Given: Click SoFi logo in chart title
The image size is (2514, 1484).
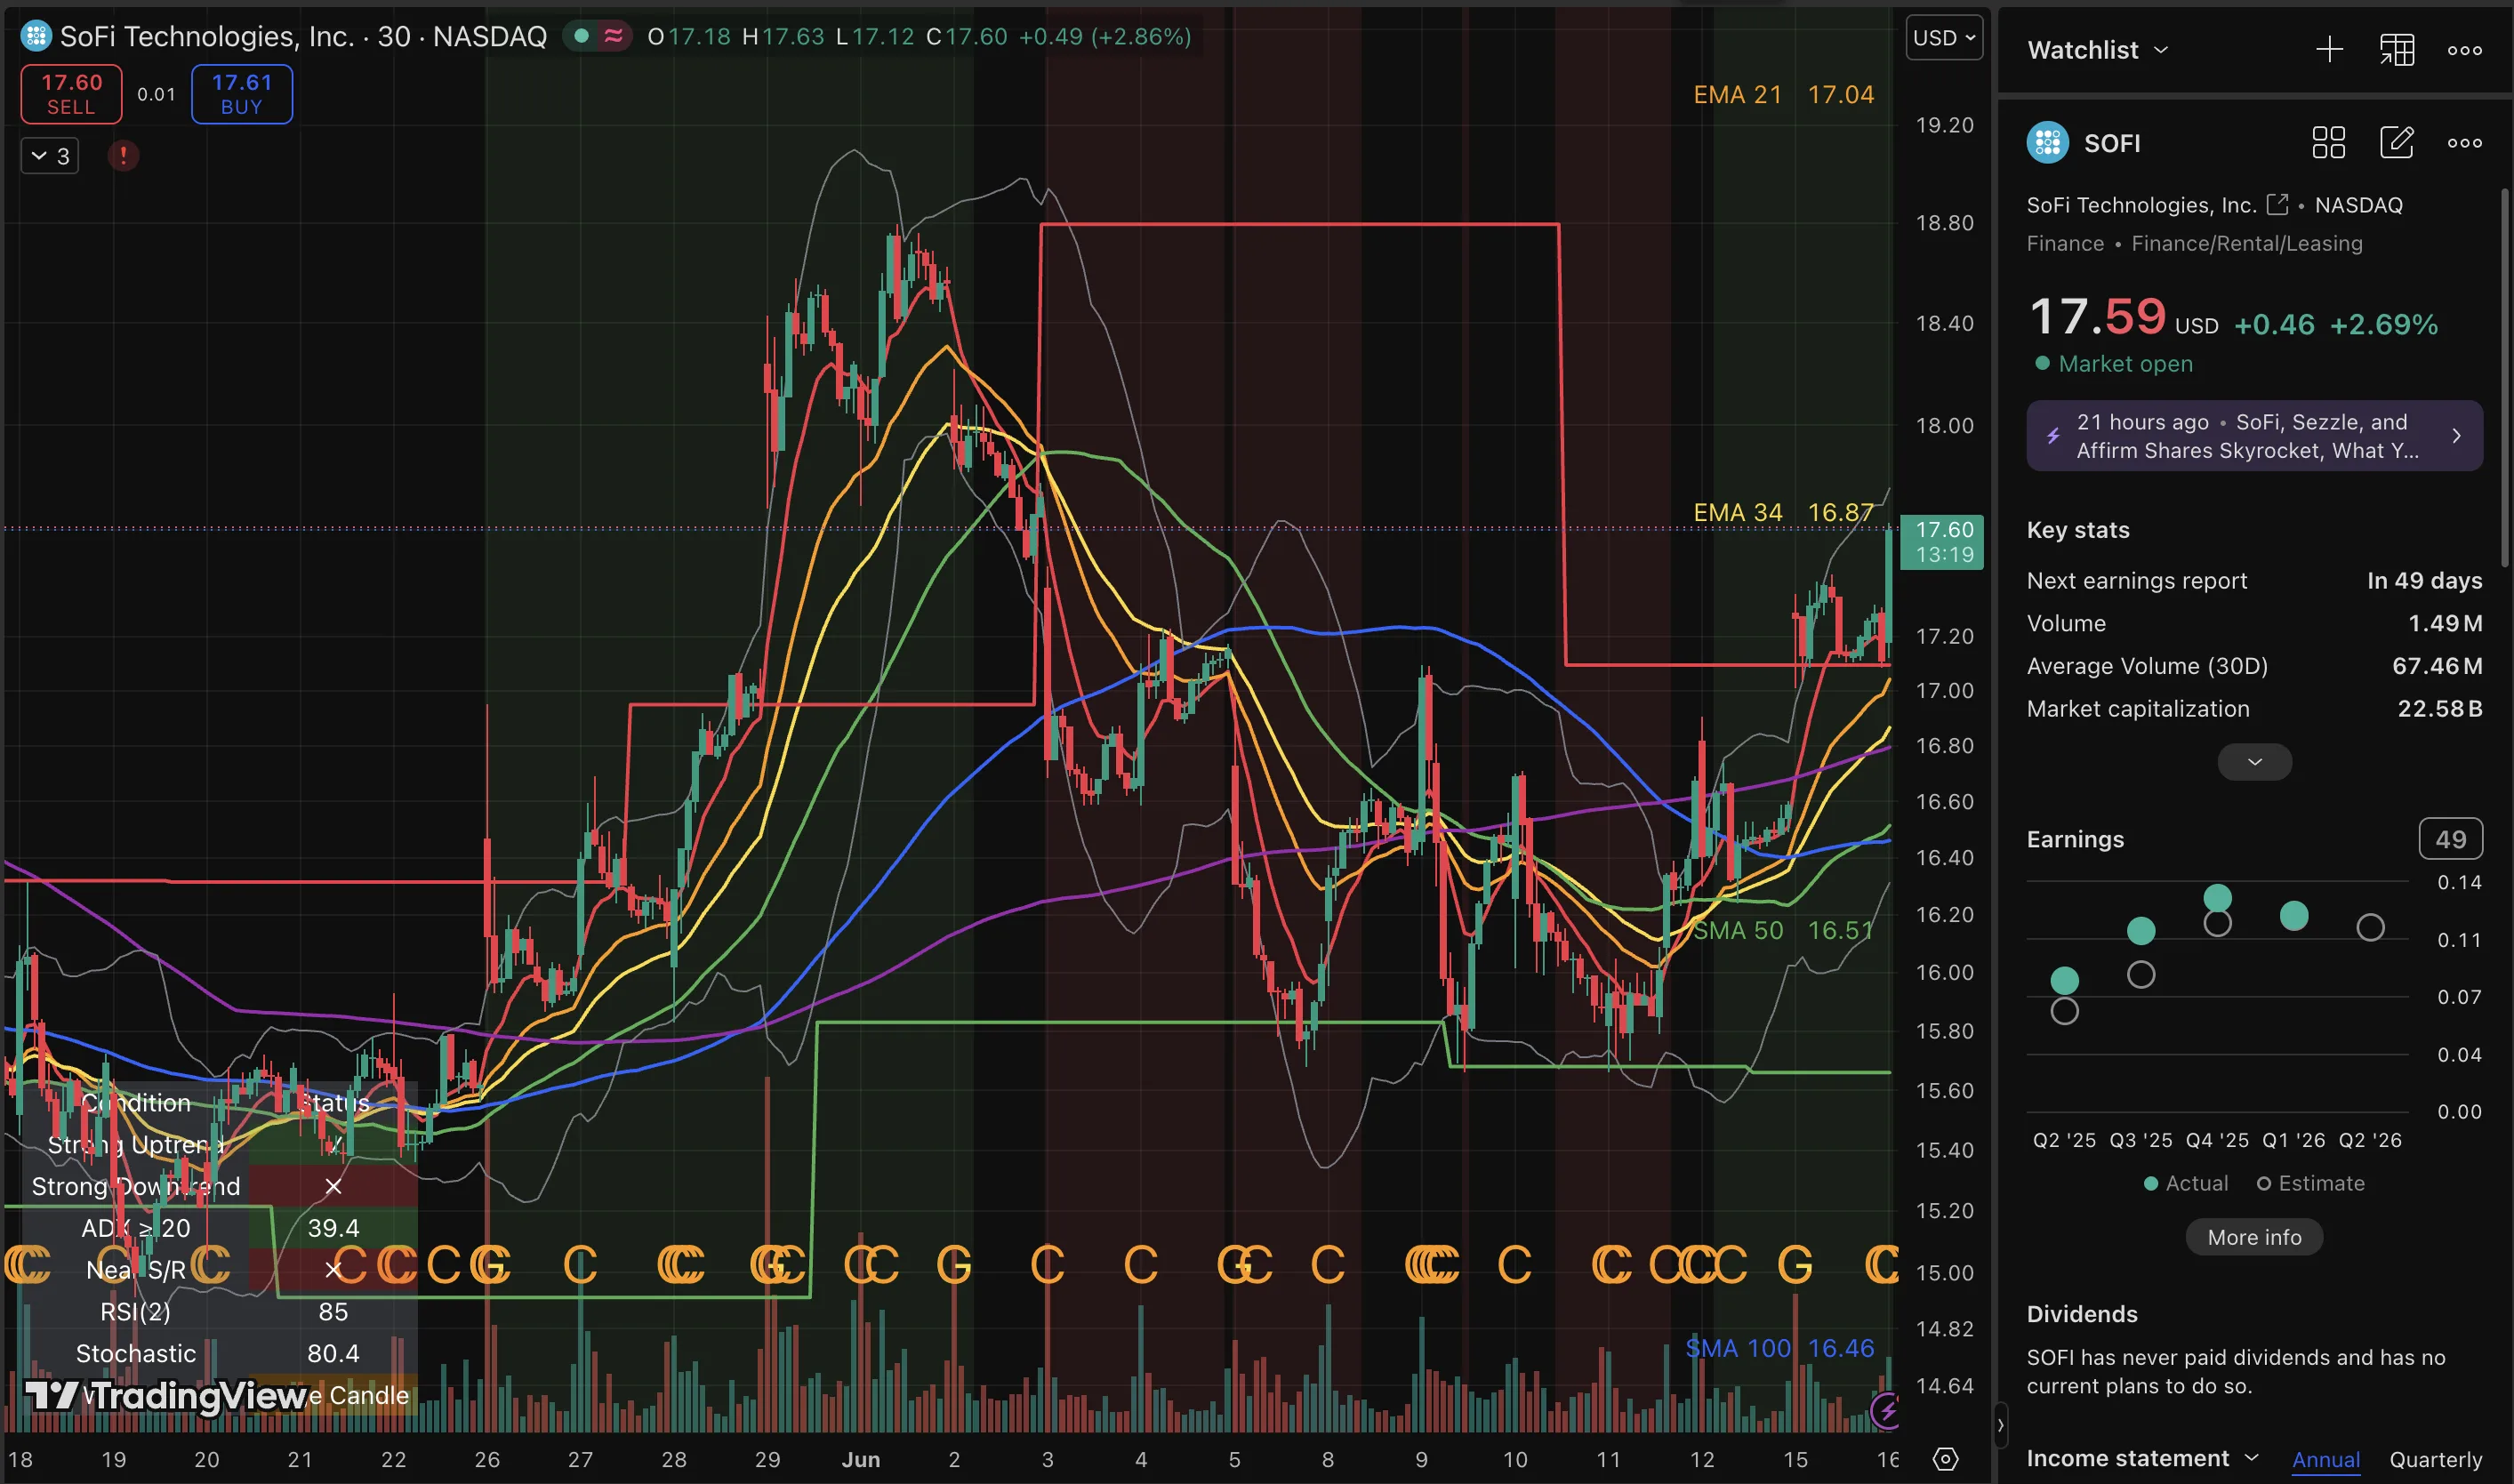Looking at the screenshot, I should coord(36,36).
